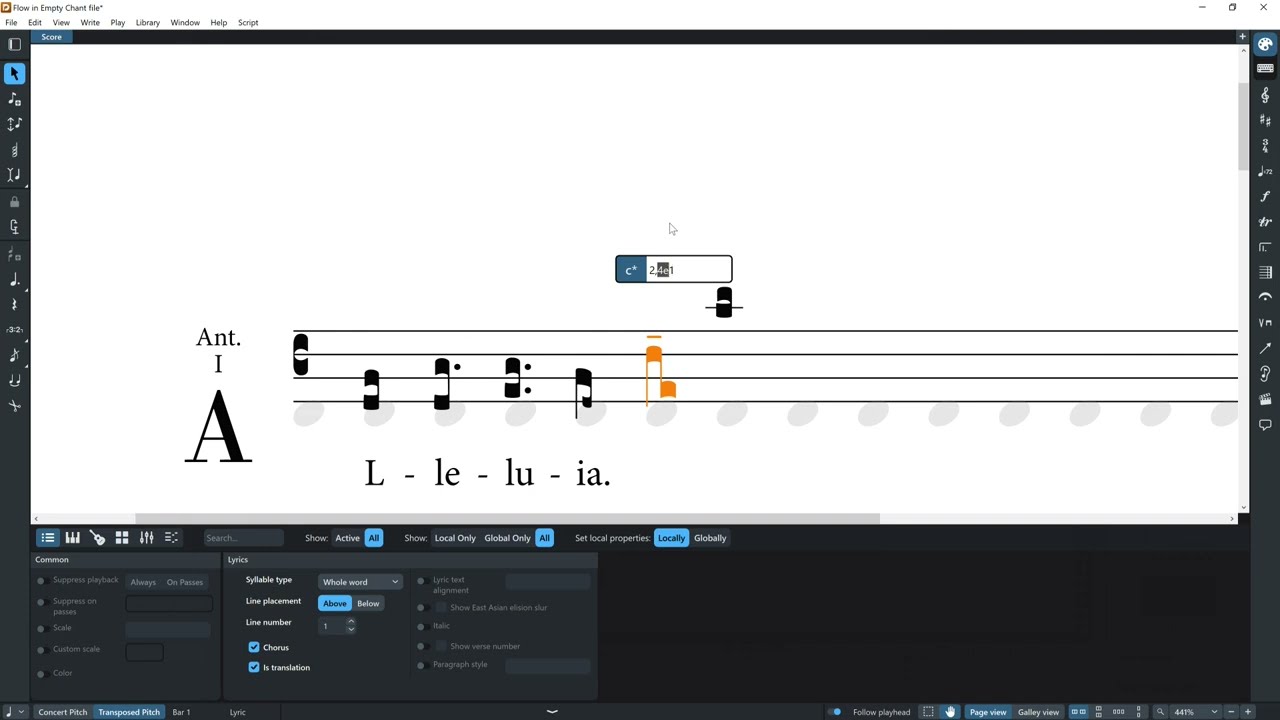
Task: Select the dotted notes tool
Action: coord(14,280)
